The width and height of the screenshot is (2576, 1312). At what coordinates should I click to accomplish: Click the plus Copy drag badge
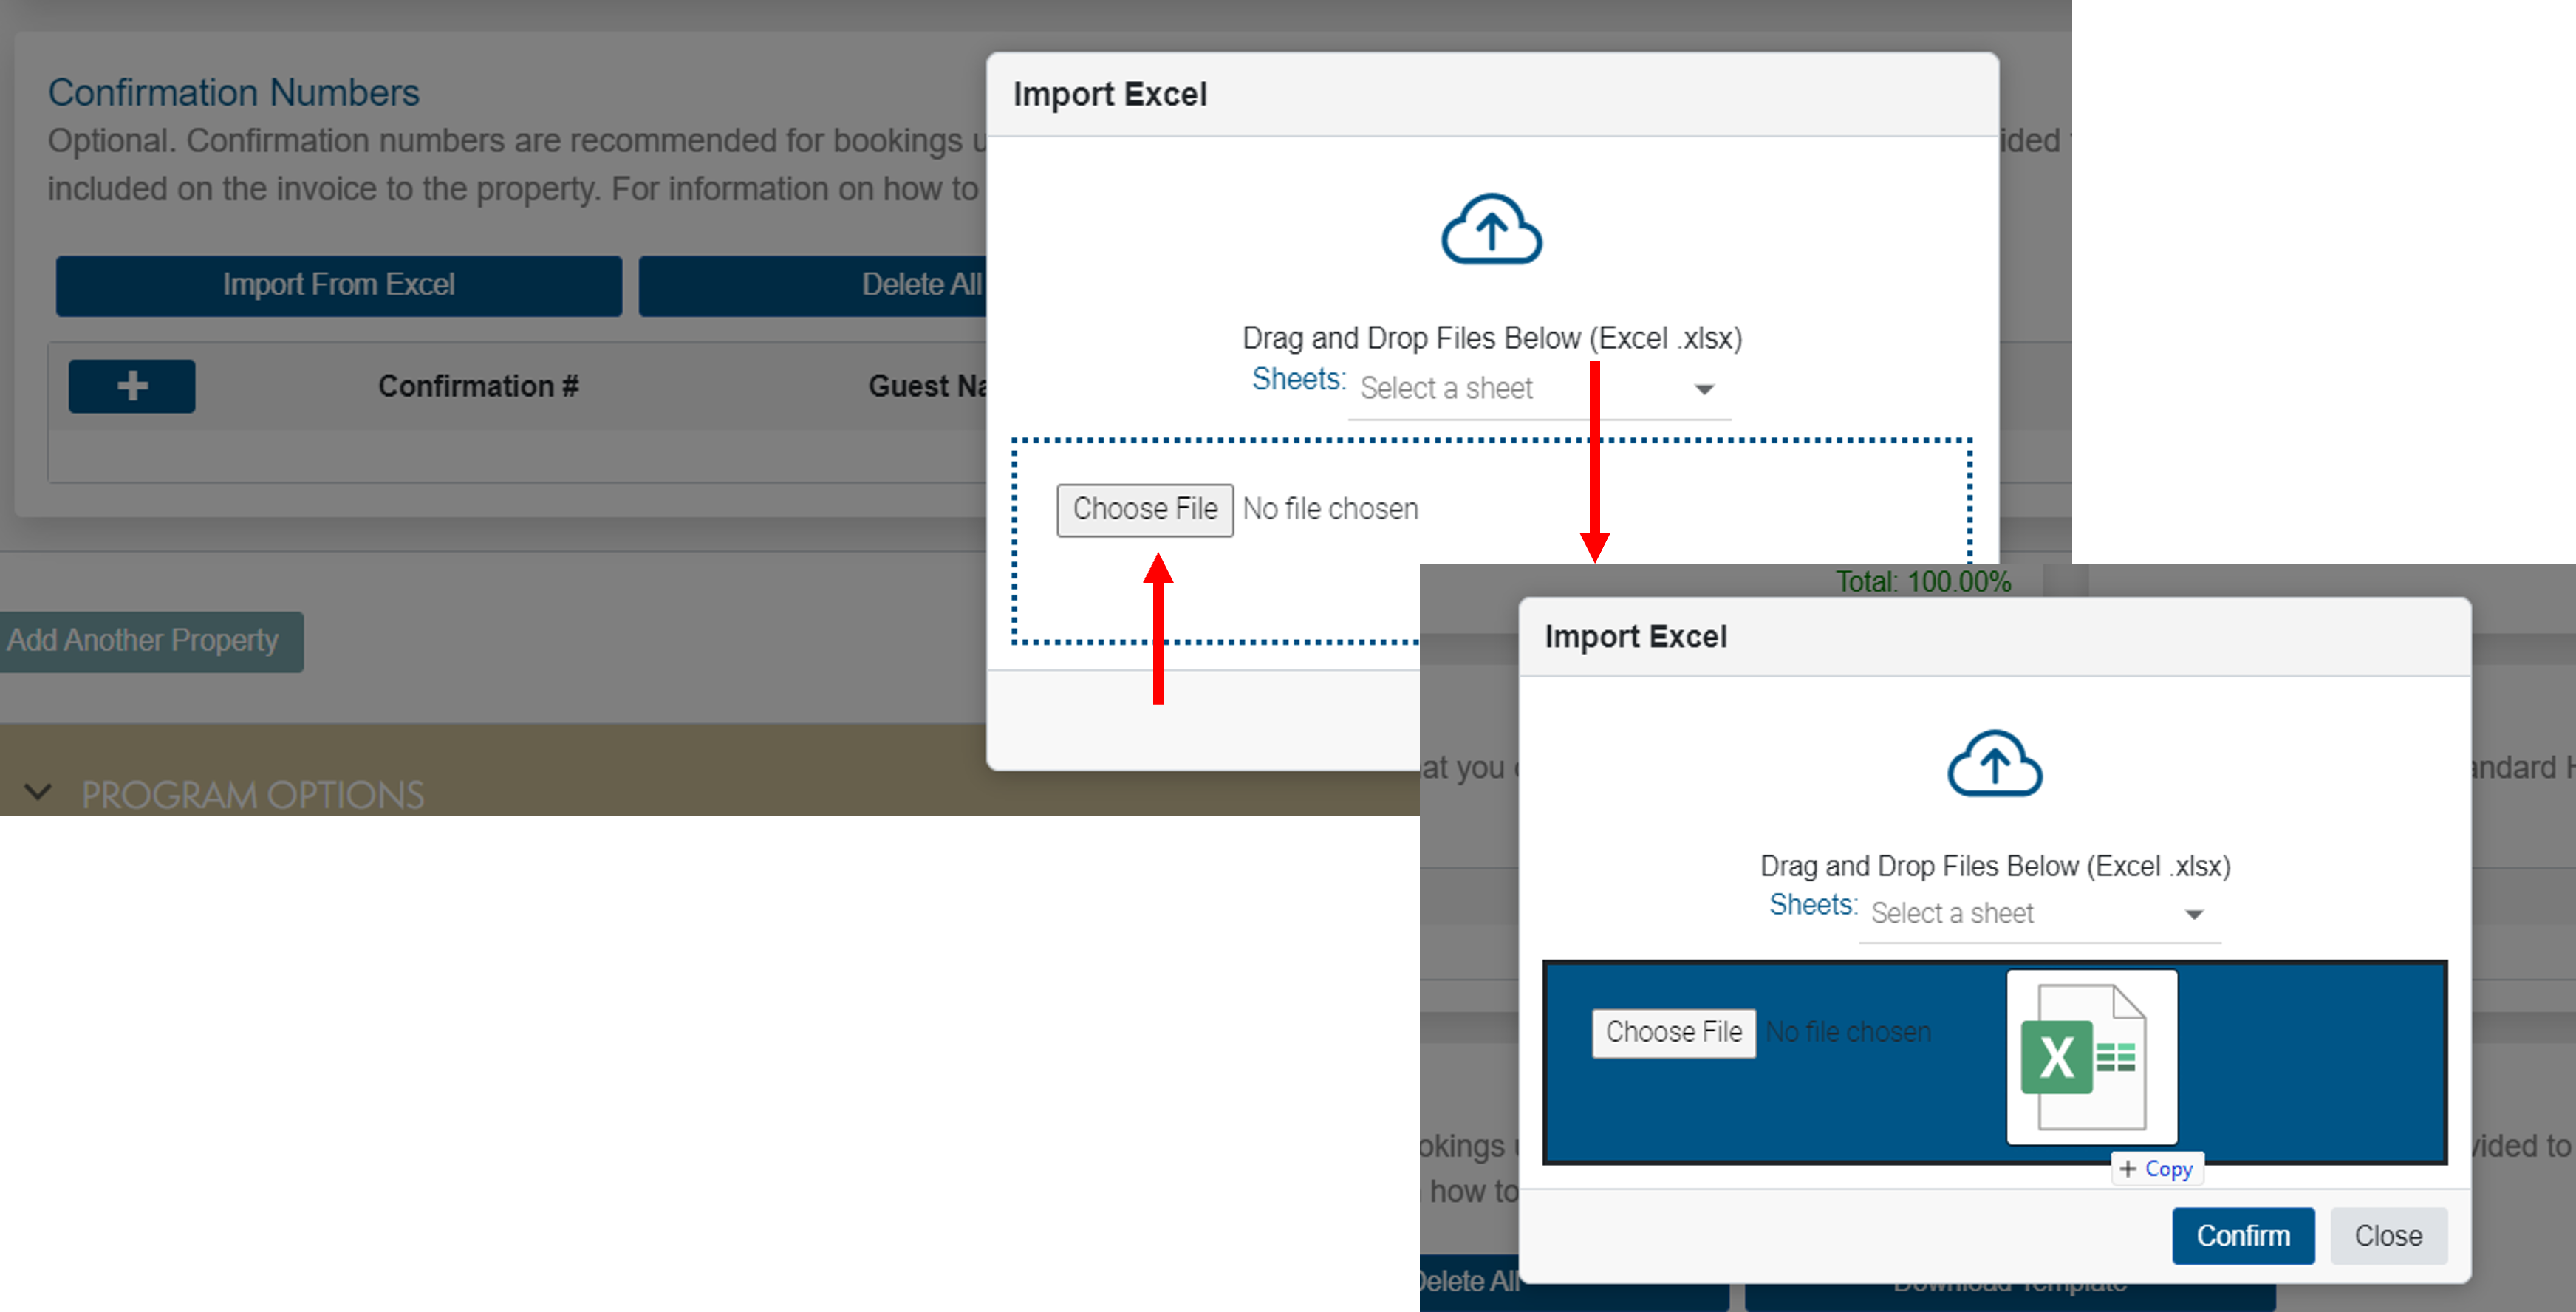pyautogui.click(x=2157, y=1169)
